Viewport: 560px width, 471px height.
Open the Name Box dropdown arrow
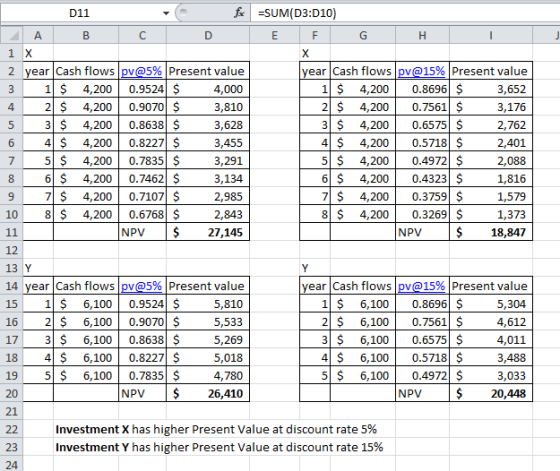pos(166,14)
